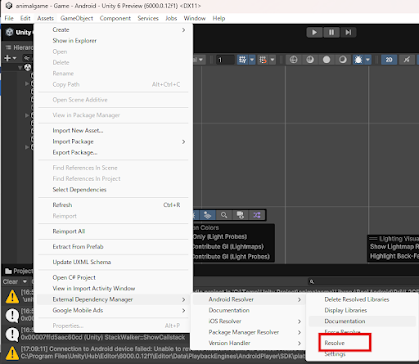
Task: Switch to the Project tab
Action: point(19,271)
